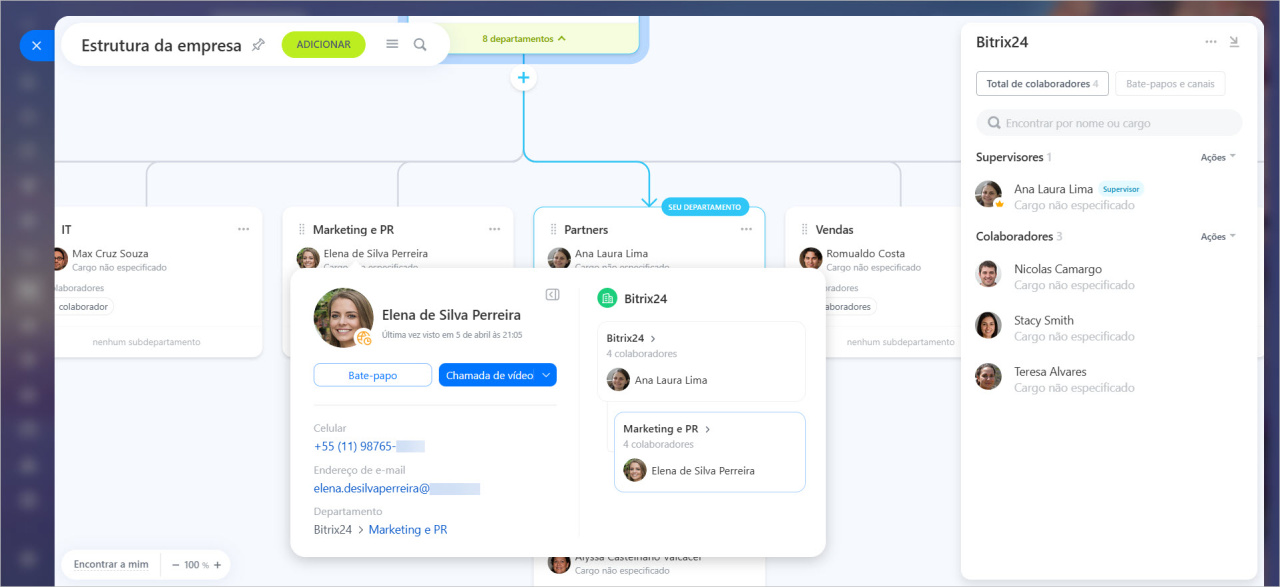The width and height of the screenshot is (1280, 587).
Task: Open the Vendas department title
Action: (834, 230)
